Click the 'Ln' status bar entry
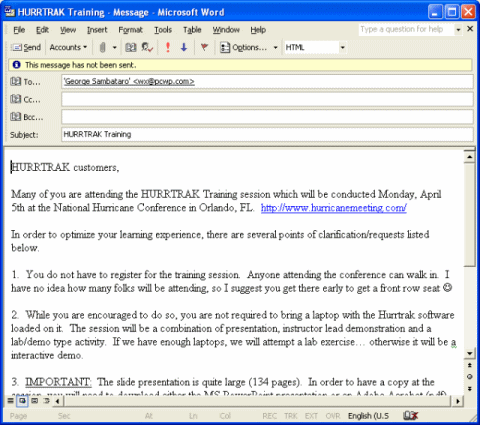 (x=193, y=416)
